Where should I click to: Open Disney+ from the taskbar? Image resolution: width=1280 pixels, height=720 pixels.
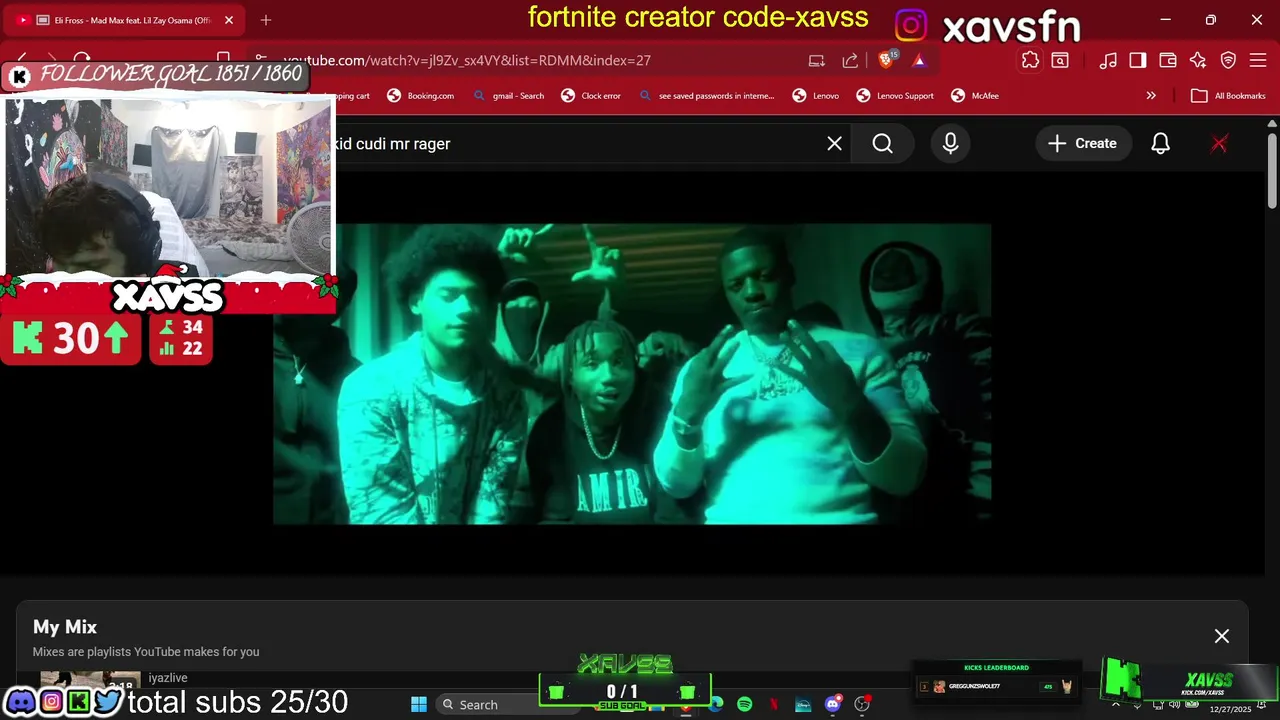click(x=803, y=704)
